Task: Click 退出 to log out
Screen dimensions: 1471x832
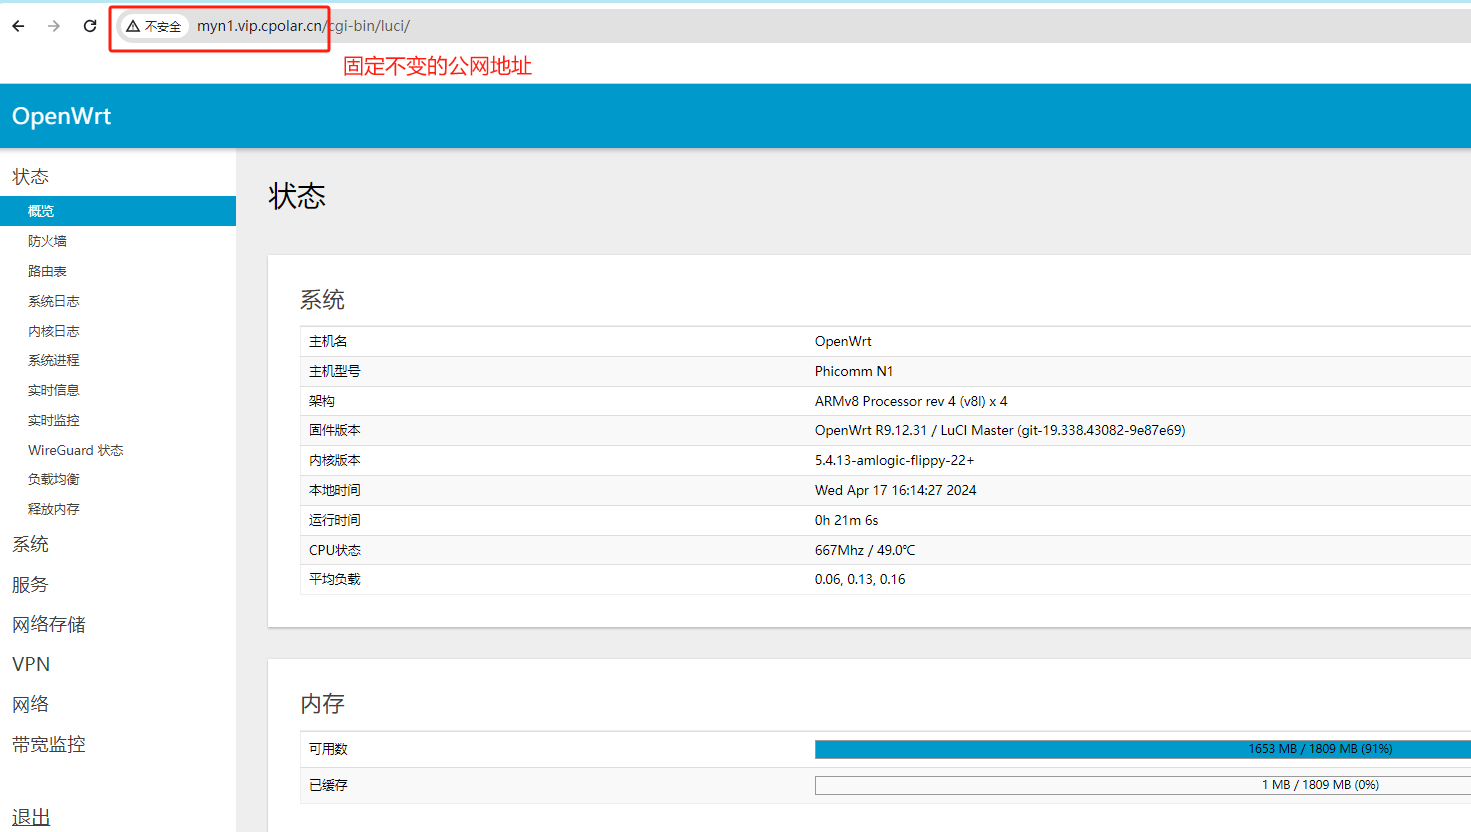Action: click(x=31, y=817)
